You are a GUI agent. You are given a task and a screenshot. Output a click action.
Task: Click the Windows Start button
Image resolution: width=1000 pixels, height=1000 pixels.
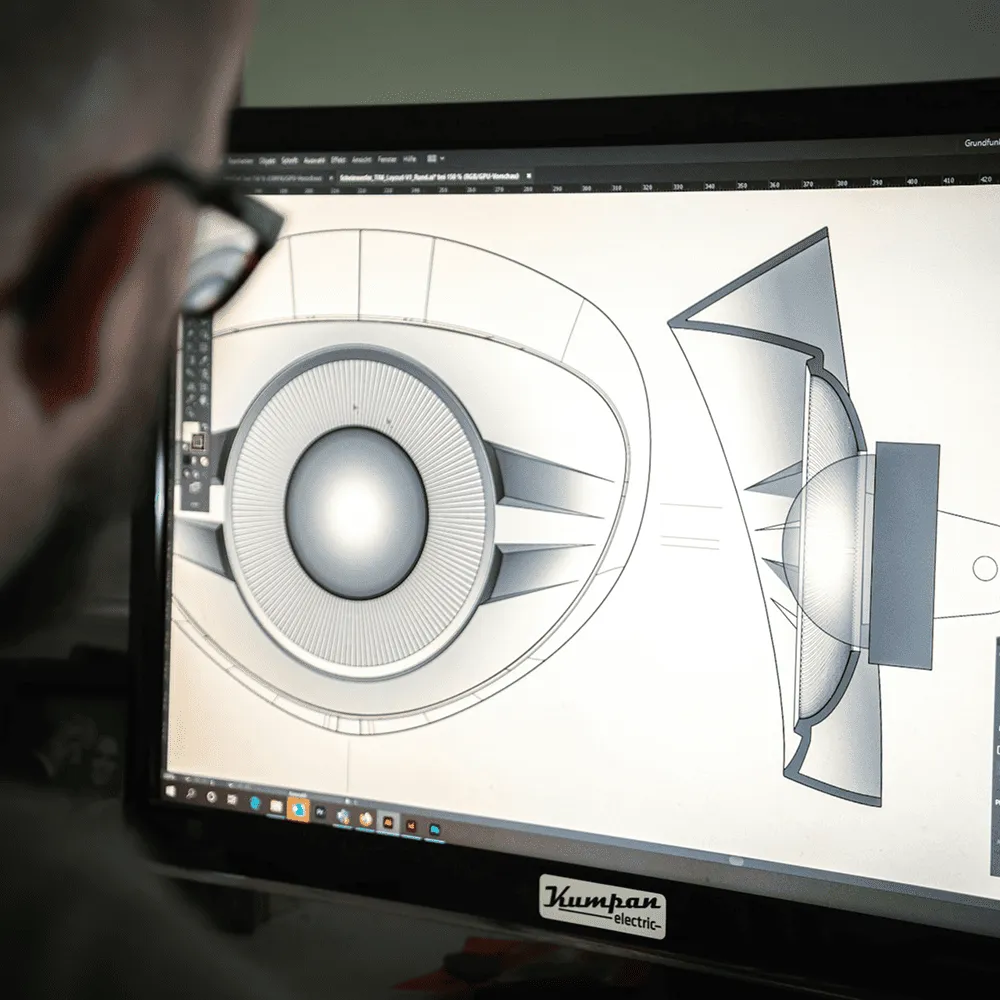tap(171, 790)
